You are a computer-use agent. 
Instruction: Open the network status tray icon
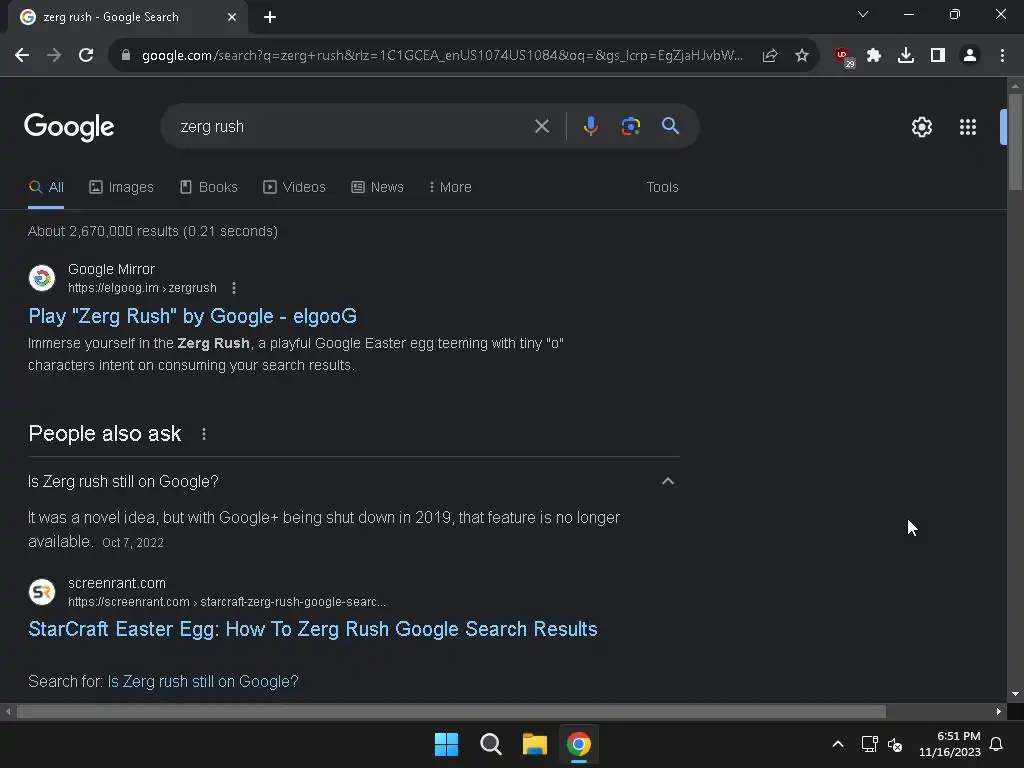tap(869, 744)
